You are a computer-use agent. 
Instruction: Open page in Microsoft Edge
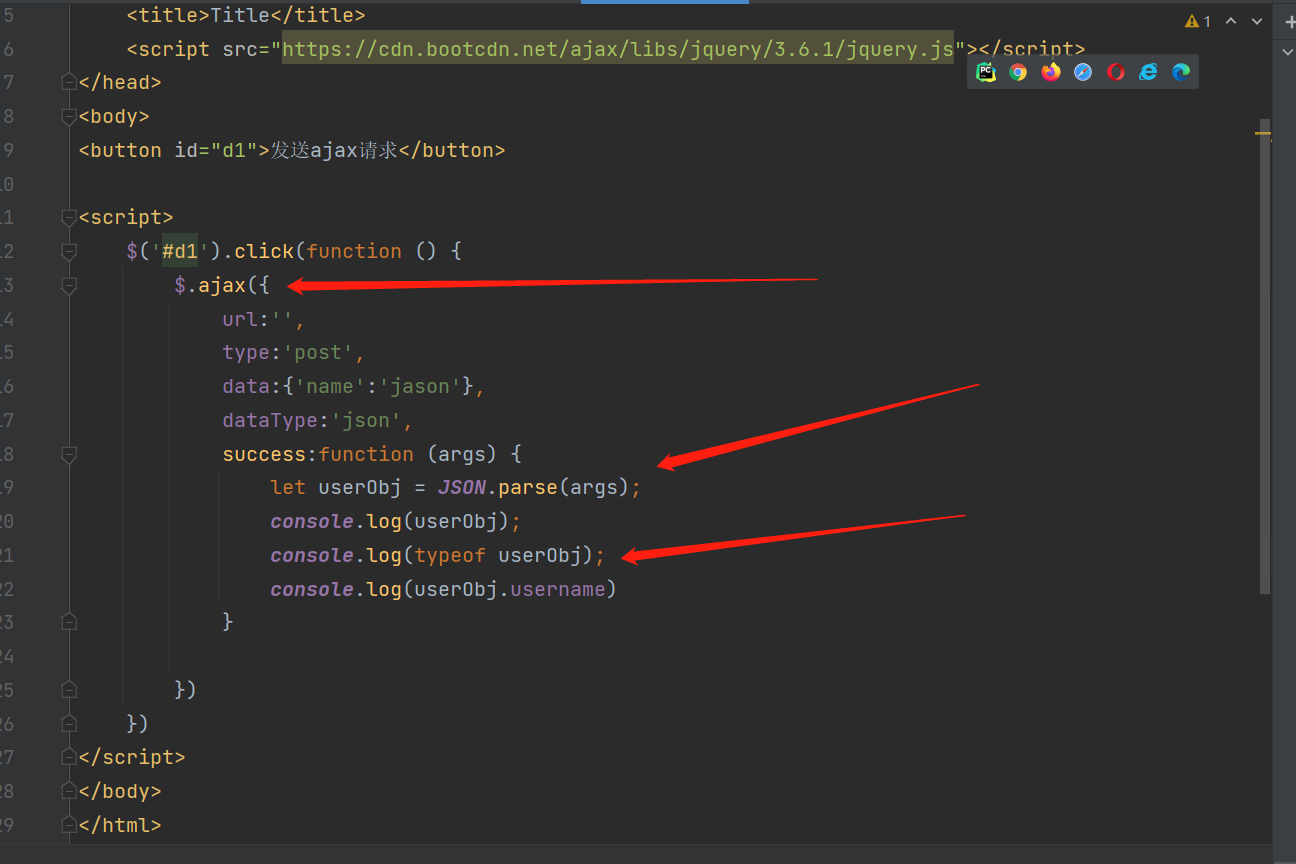click(x=1181, y=72)
